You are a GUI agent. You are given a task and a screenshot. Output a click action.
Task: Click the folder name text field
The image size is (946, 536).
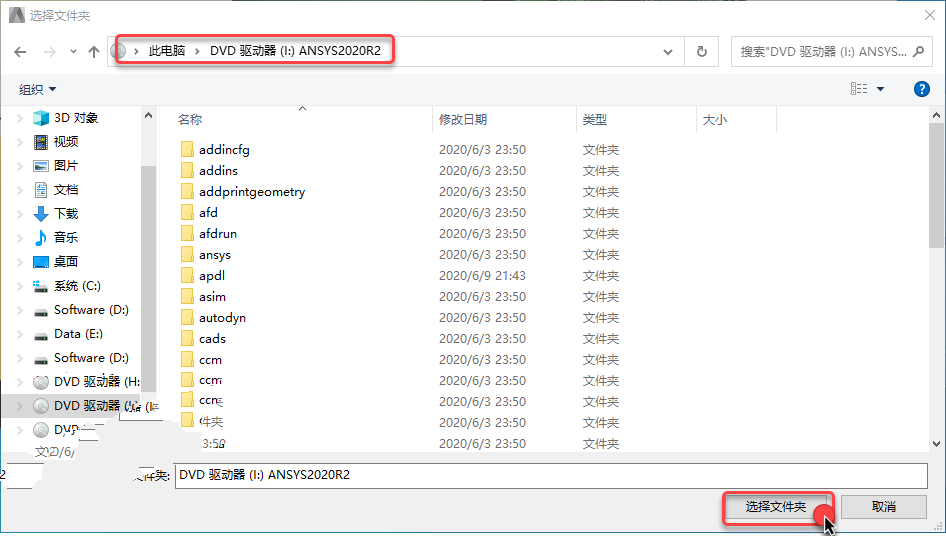pos(551,476)
